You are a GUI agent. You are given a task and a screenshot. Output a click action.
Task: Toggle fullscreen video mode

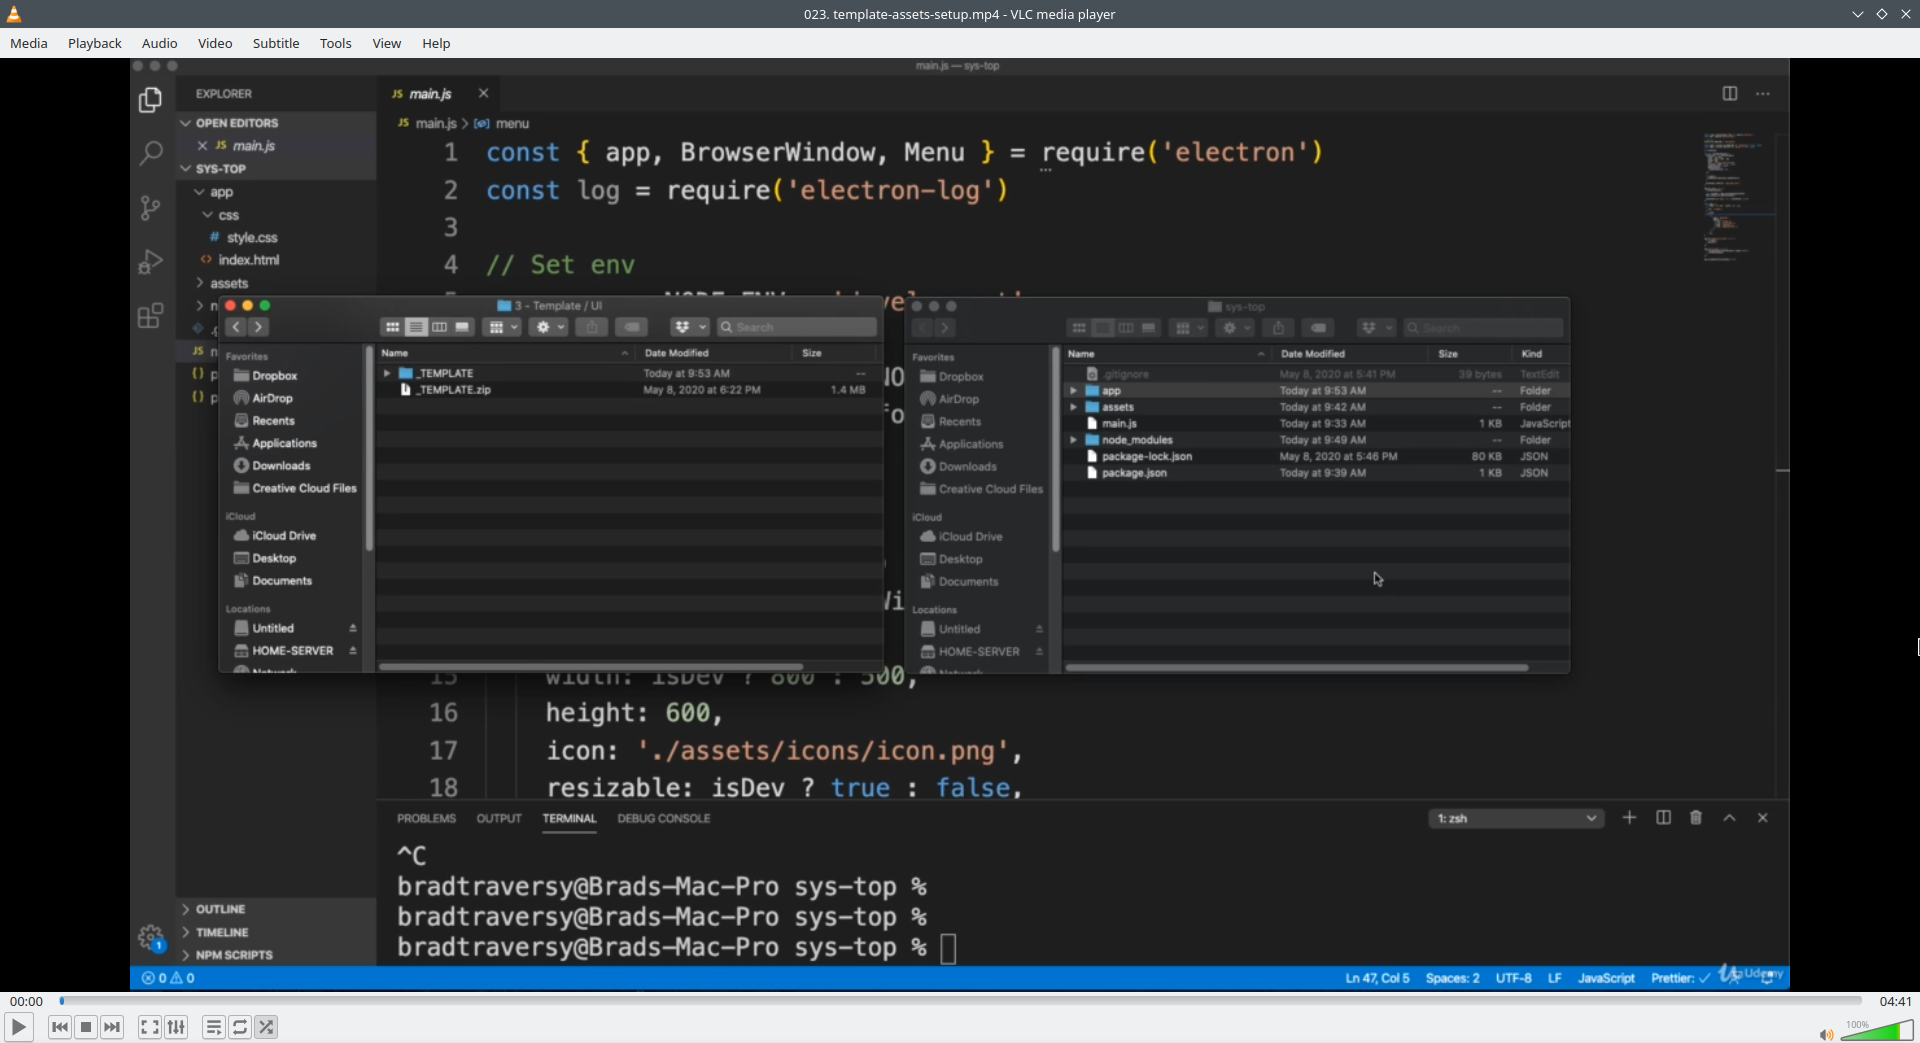pos(149,1027)
